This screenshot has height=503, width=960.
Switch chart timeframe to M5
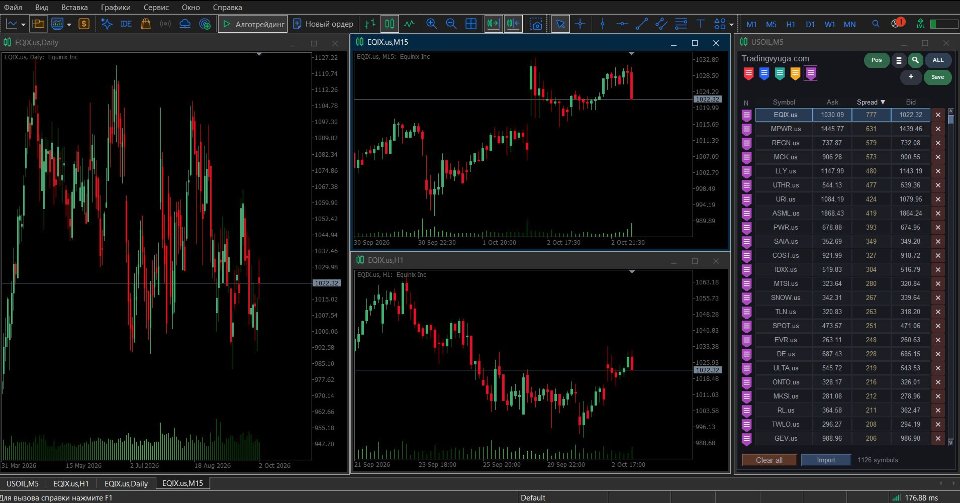point(771,24)
